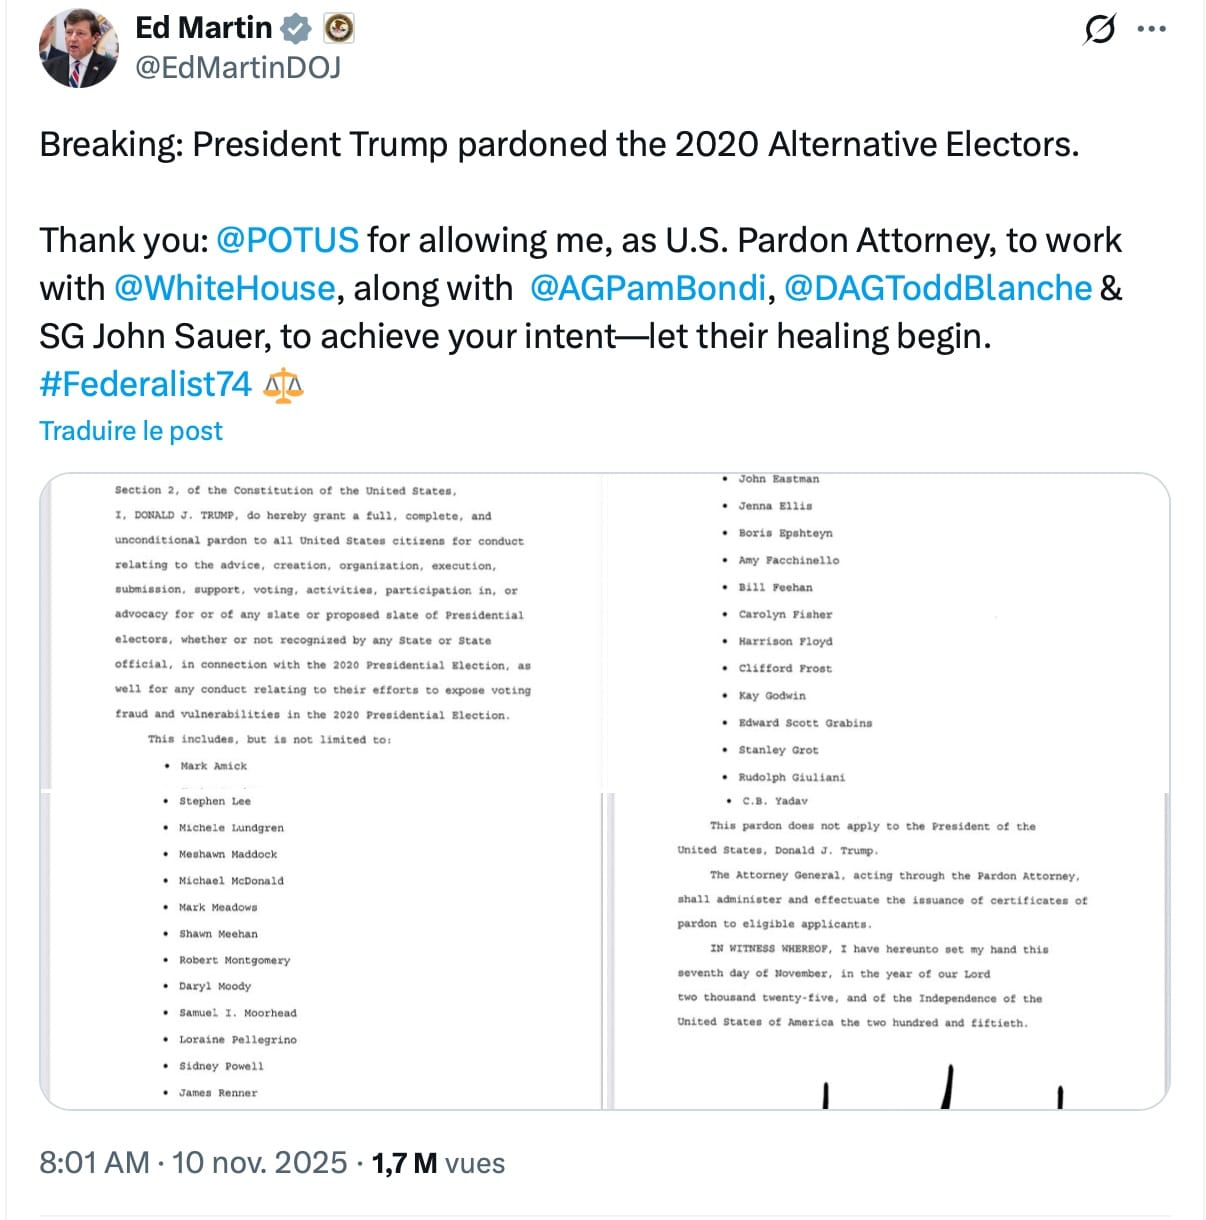Image resolution: width=1206 pixels, height=1220 pixels.
Task: Open Ed Martin's profile avatar photo
Action: [x=78, y=48]
